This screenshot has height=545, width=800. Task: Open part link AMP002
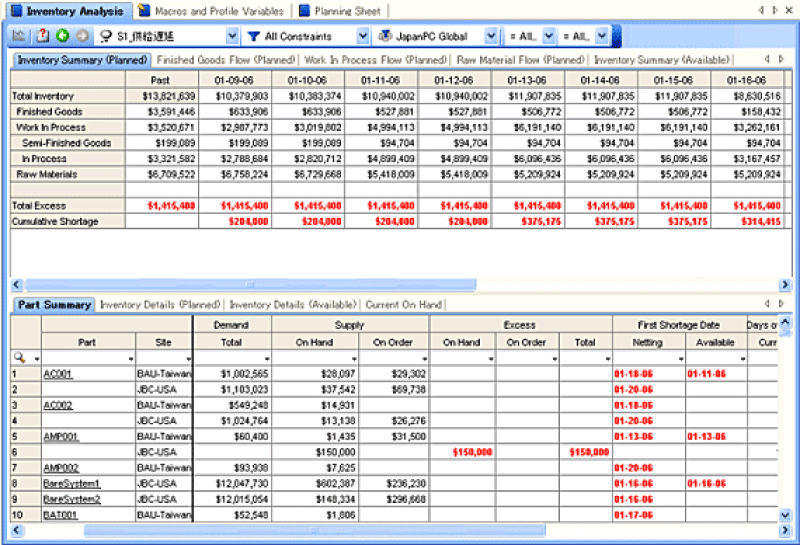(x=61, y=468)
